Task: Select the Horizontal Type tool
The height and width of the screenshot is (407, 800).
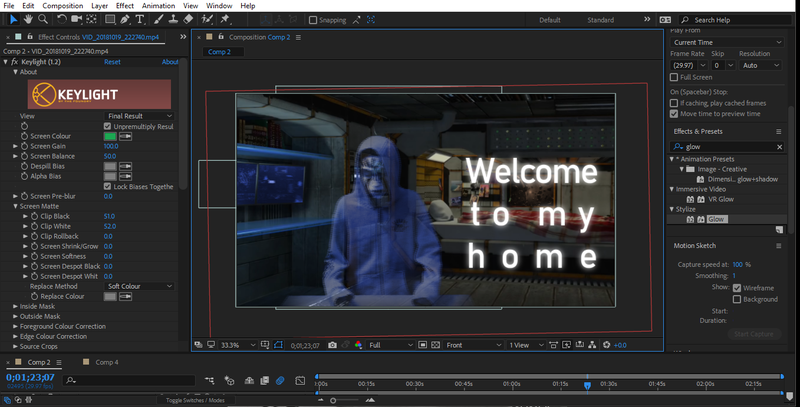Action: pos(140,19)
